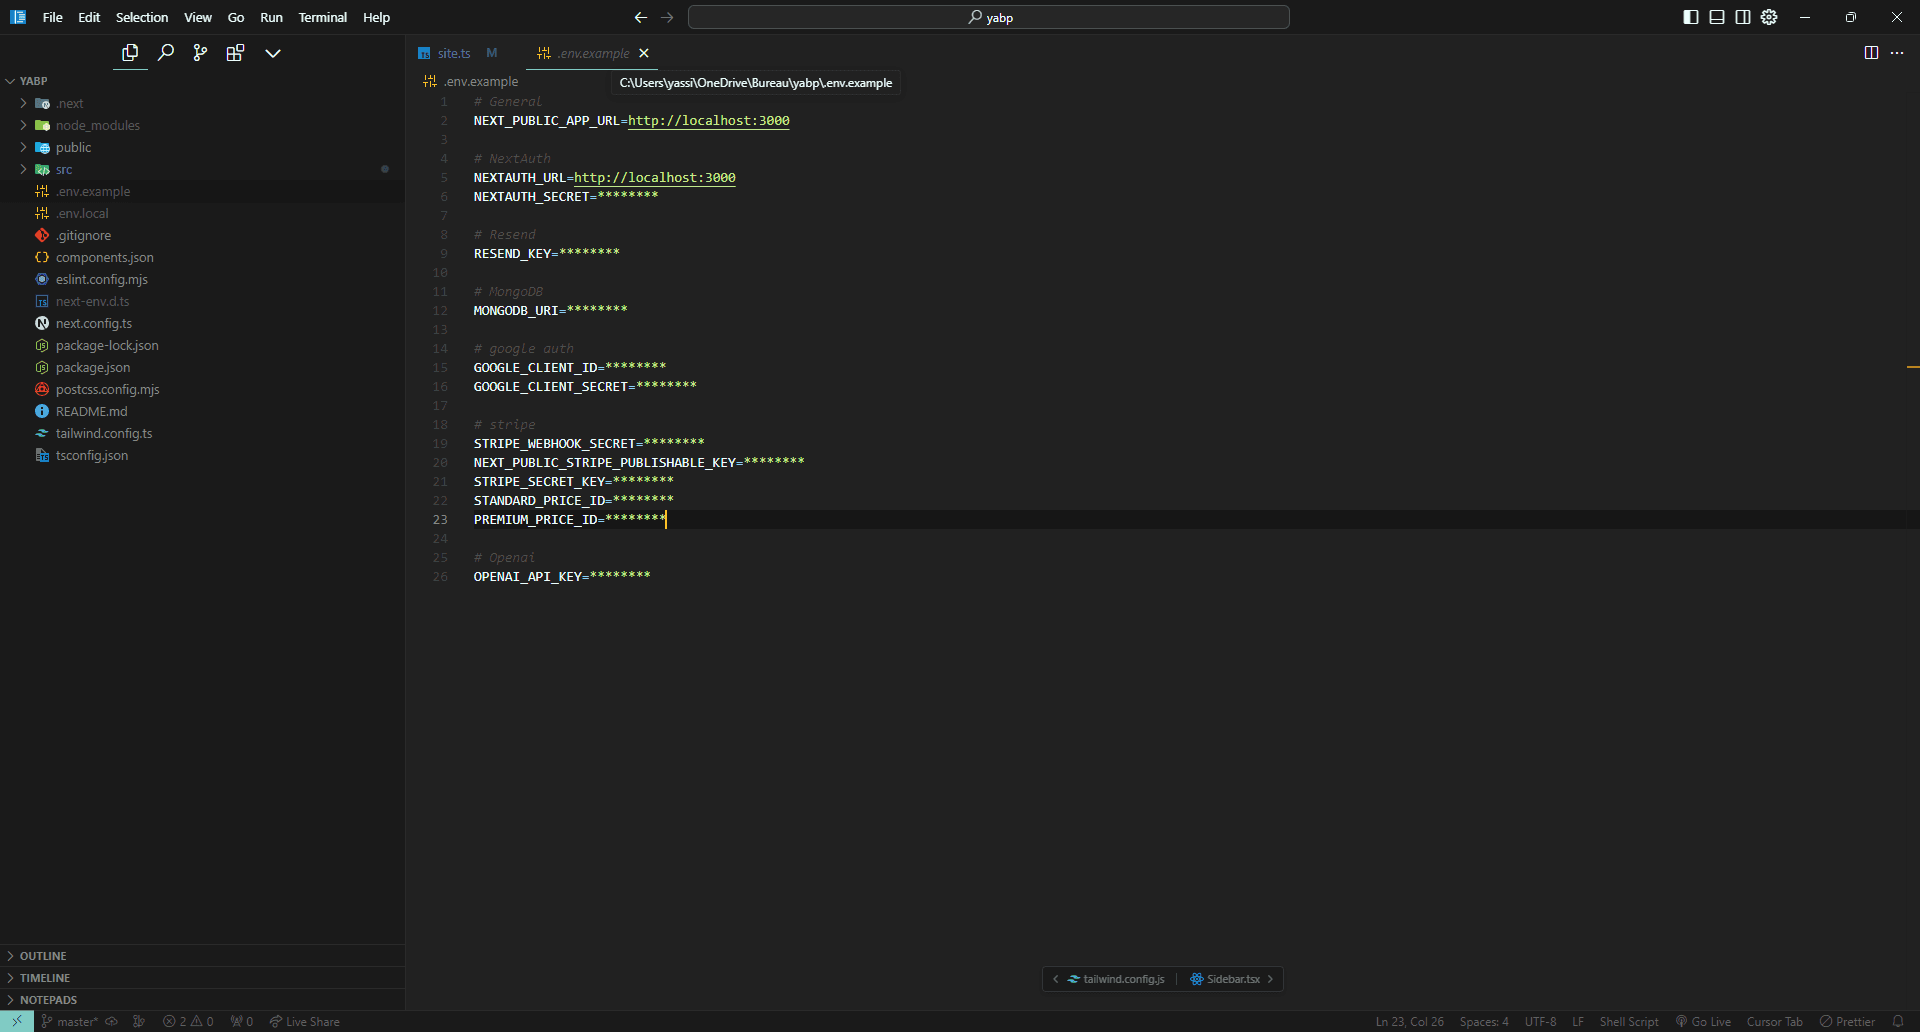Screen dimensions: 1920x1032
Task: Open Sidebar.tsx from floating navigation bar
Action: click(1225, 979)
